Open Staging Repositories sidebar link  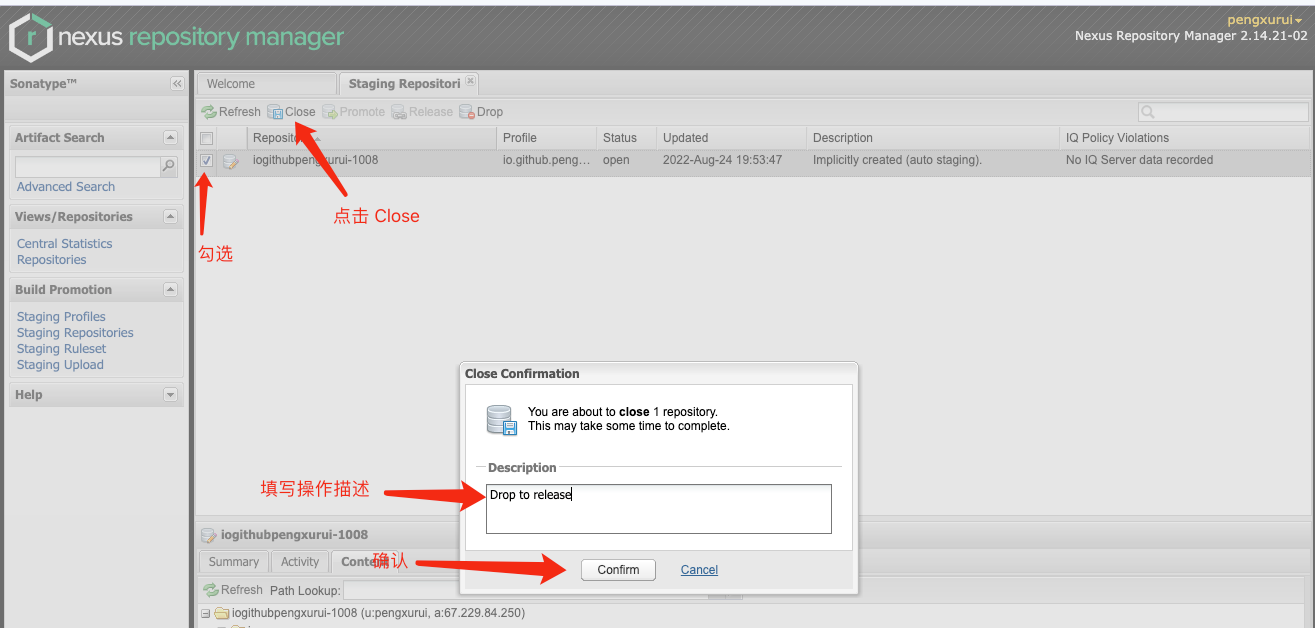(x=75, y=333)
